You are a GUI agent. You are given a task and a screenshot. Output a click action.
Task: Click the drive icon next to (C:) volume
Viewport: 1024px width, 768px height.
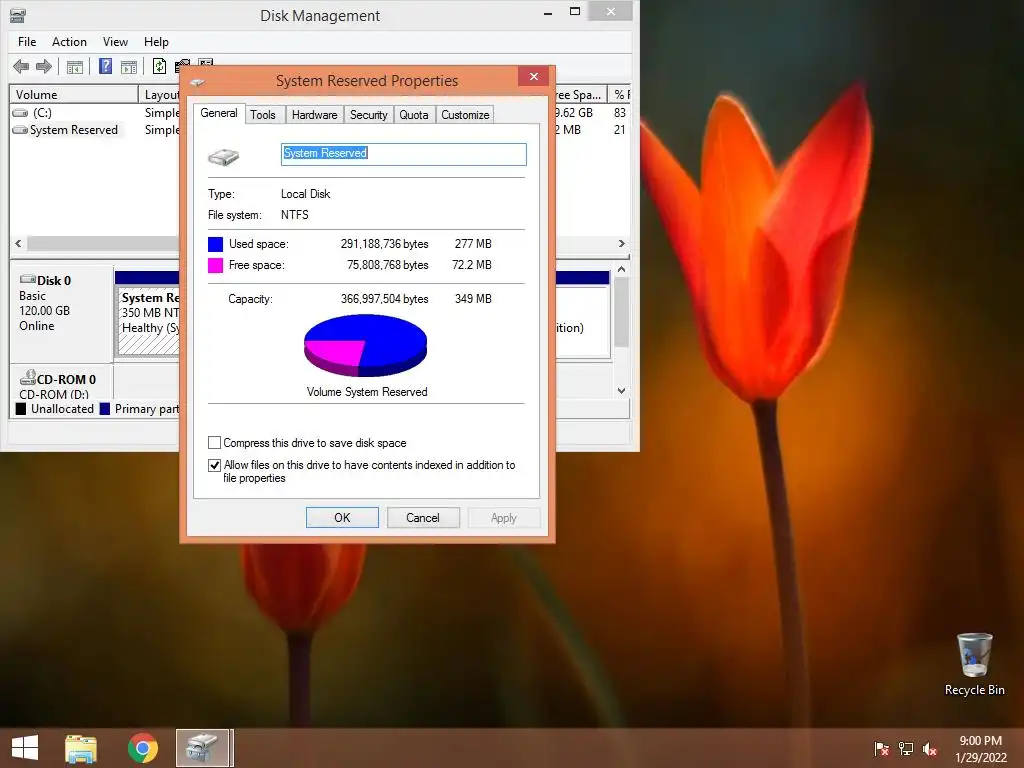(x=20, y=113)
